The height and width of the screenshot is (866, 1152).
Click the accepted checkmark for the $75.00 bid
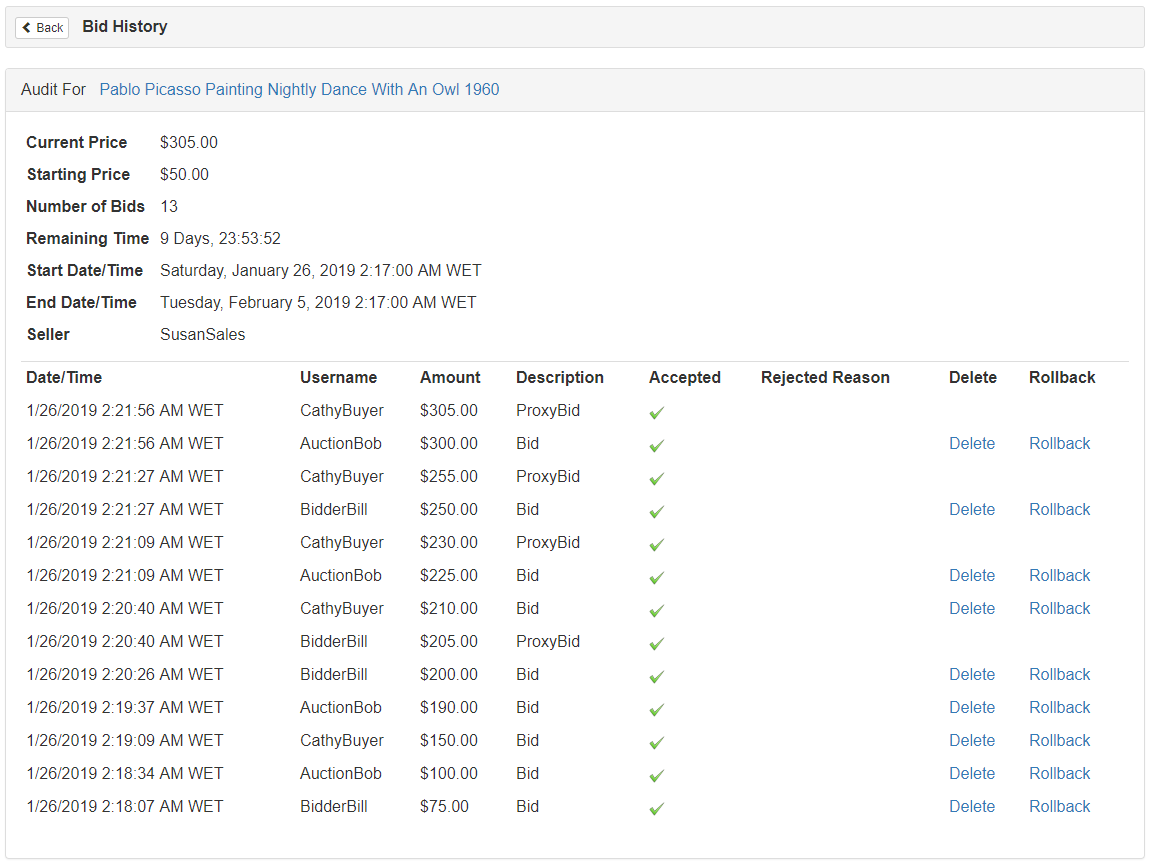point(656,809)
